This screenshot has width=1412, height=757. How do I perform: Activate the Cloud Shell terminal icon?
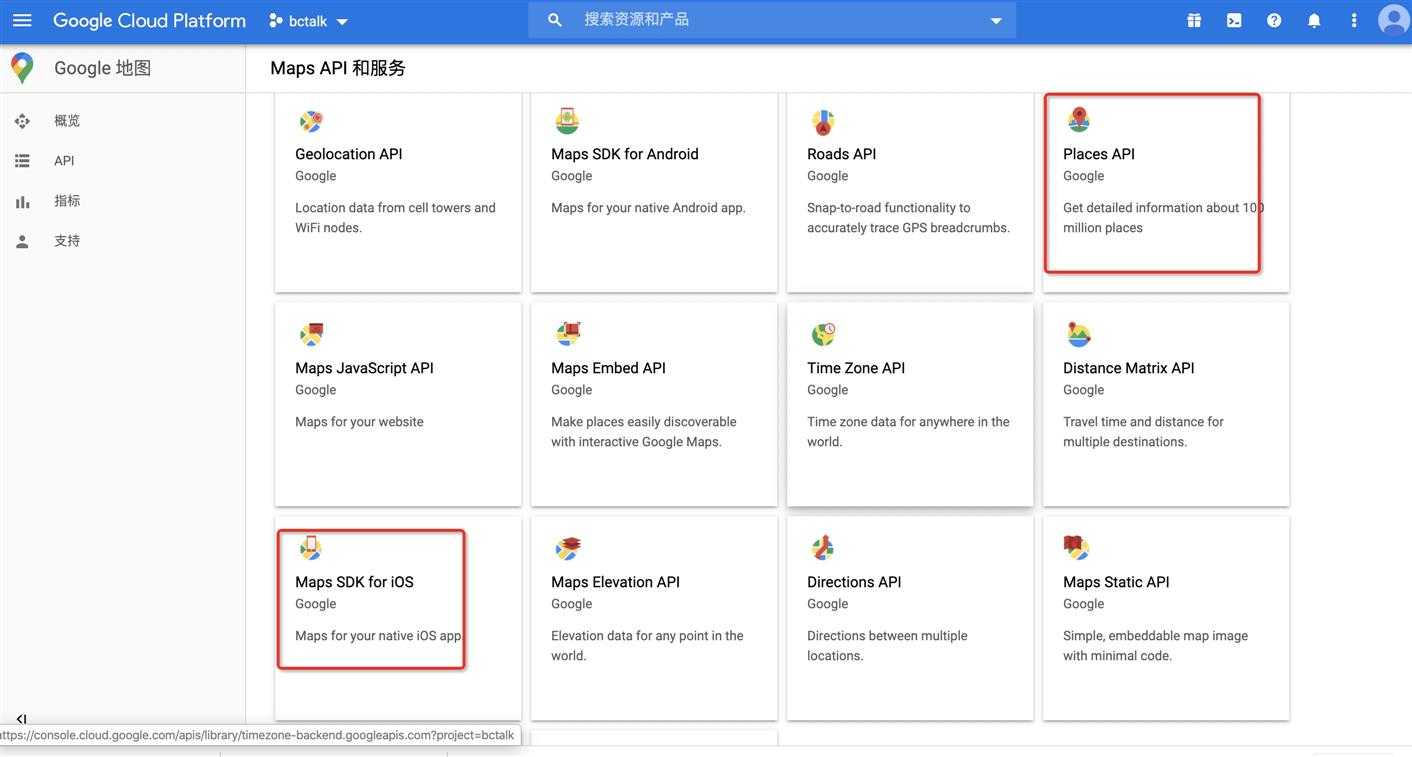click(x=1234, y=20)
